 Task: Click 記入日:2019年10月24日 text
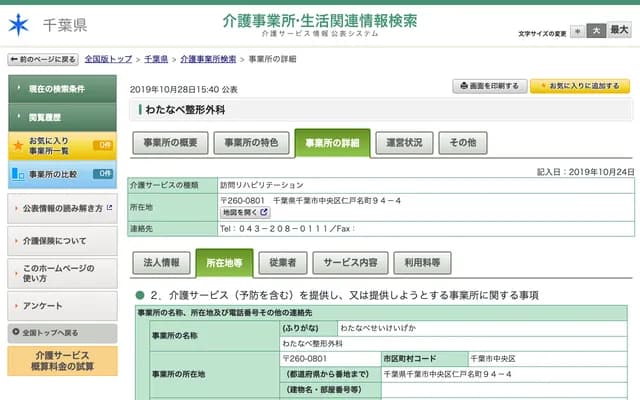point(585,172)
